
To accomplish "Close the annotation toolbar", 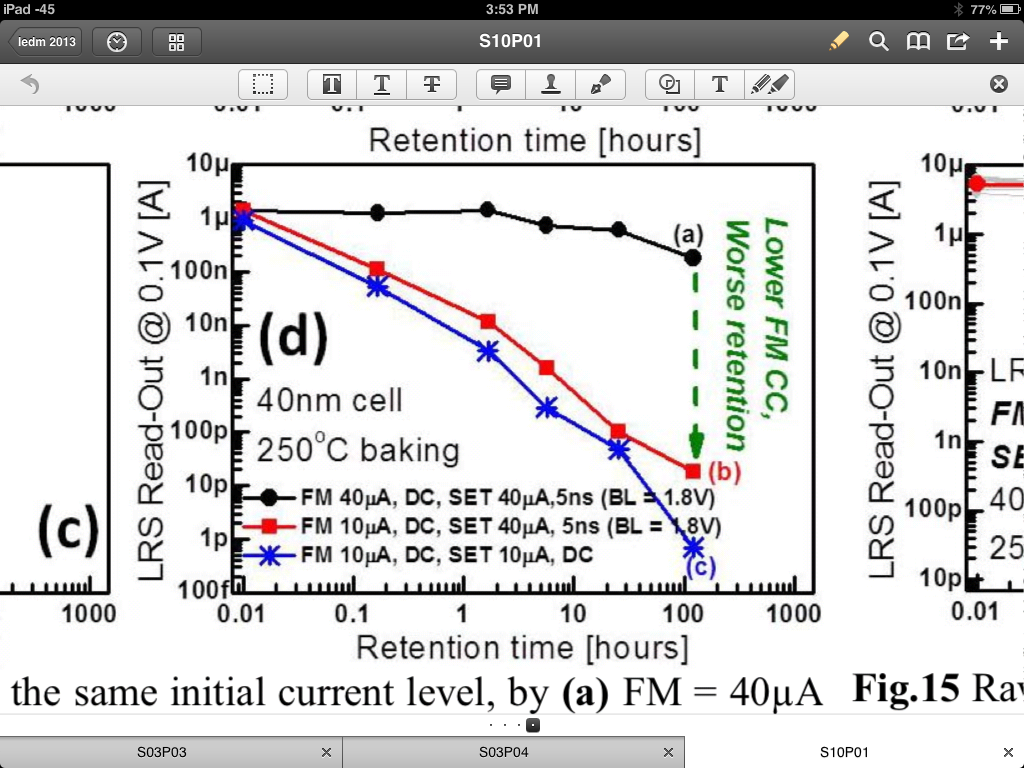I will pos(998,85).
